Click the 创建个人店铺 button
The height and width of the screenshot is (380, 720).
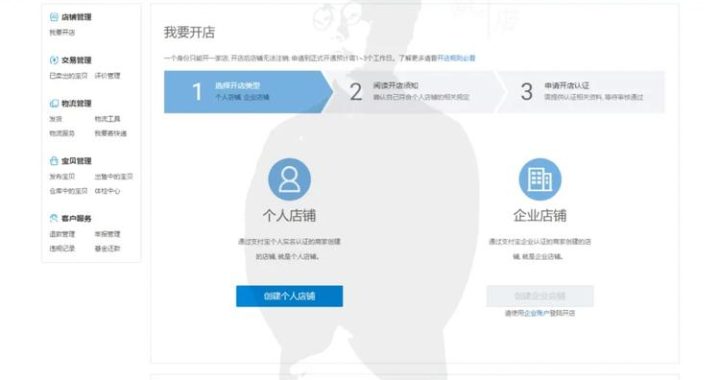(x=289, y=296)
